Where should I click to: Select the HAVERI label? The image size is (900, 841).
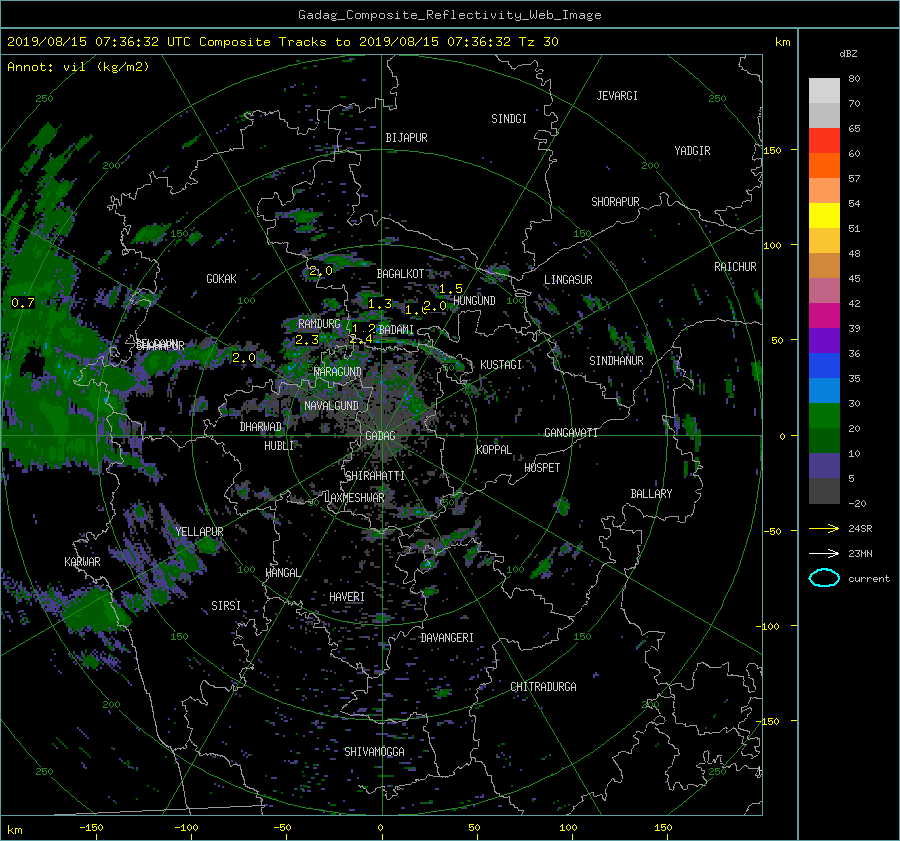[347, 597]
